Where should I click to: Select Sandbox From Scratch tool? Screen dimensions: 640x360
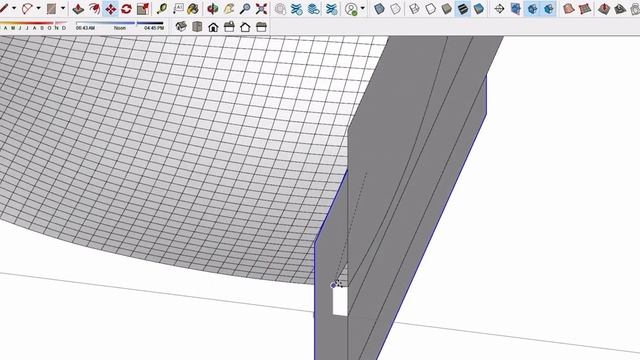pos(585,8)
